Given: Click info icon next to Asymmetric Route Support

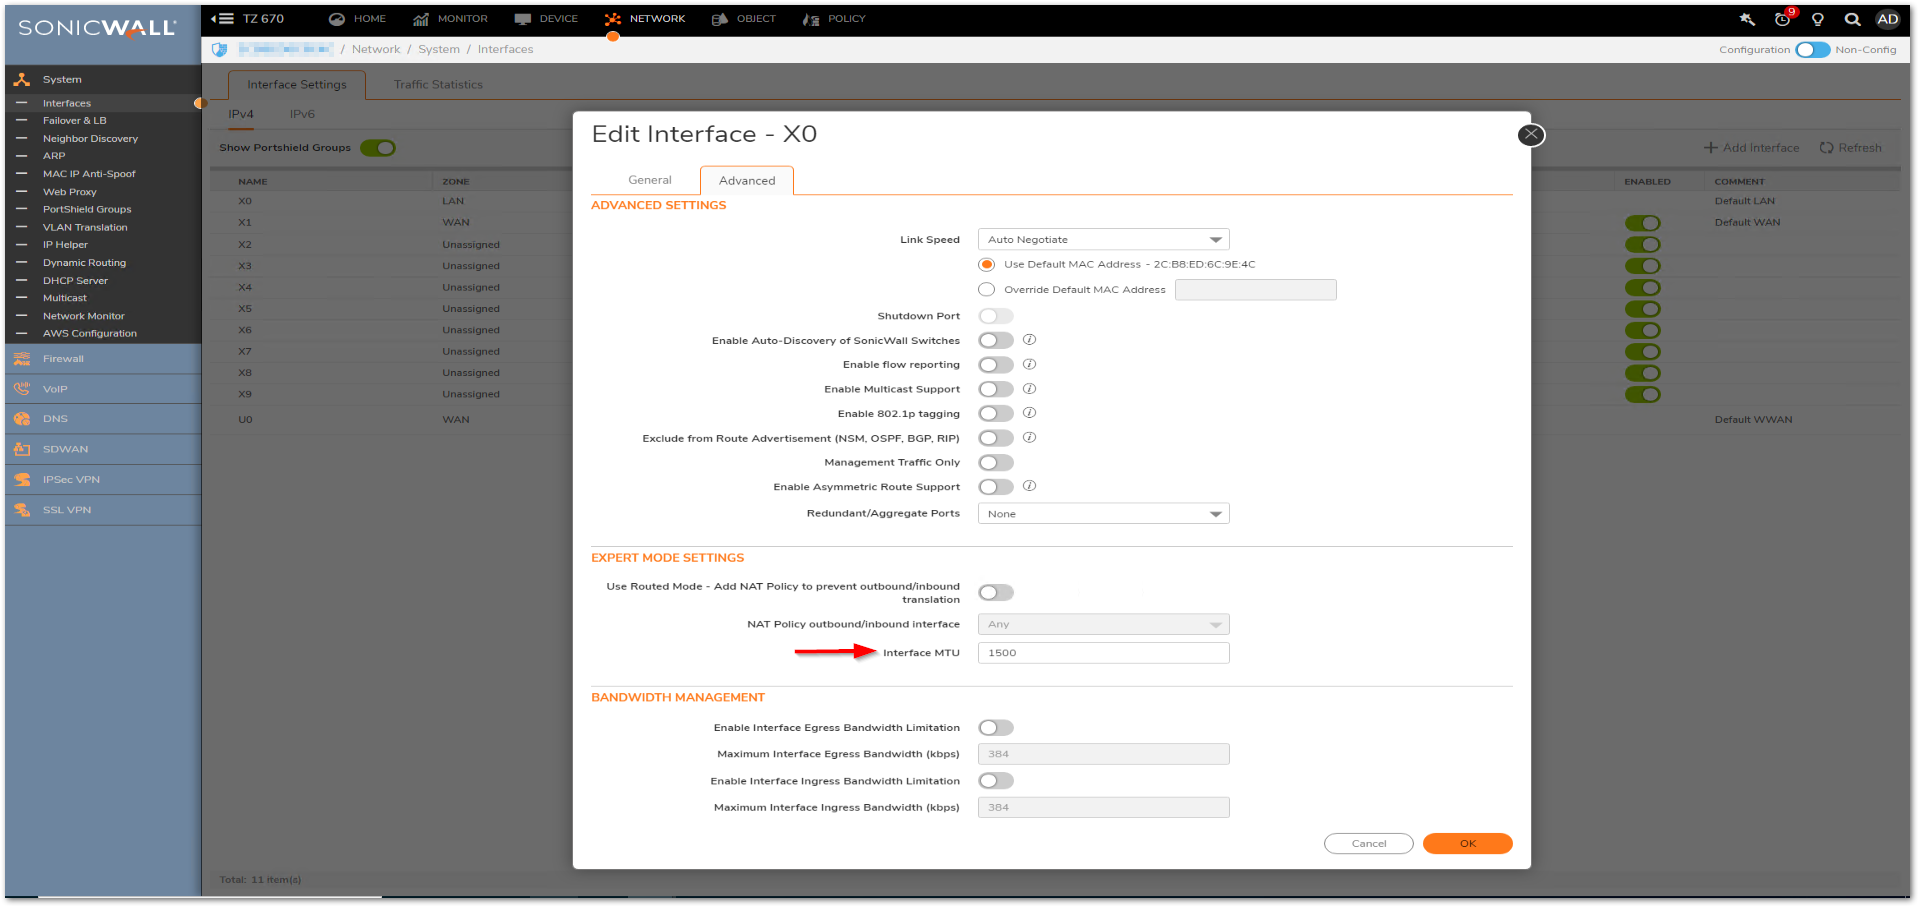Looking at the screenshot, I should pyautogui.click(x=1029, y=486).
